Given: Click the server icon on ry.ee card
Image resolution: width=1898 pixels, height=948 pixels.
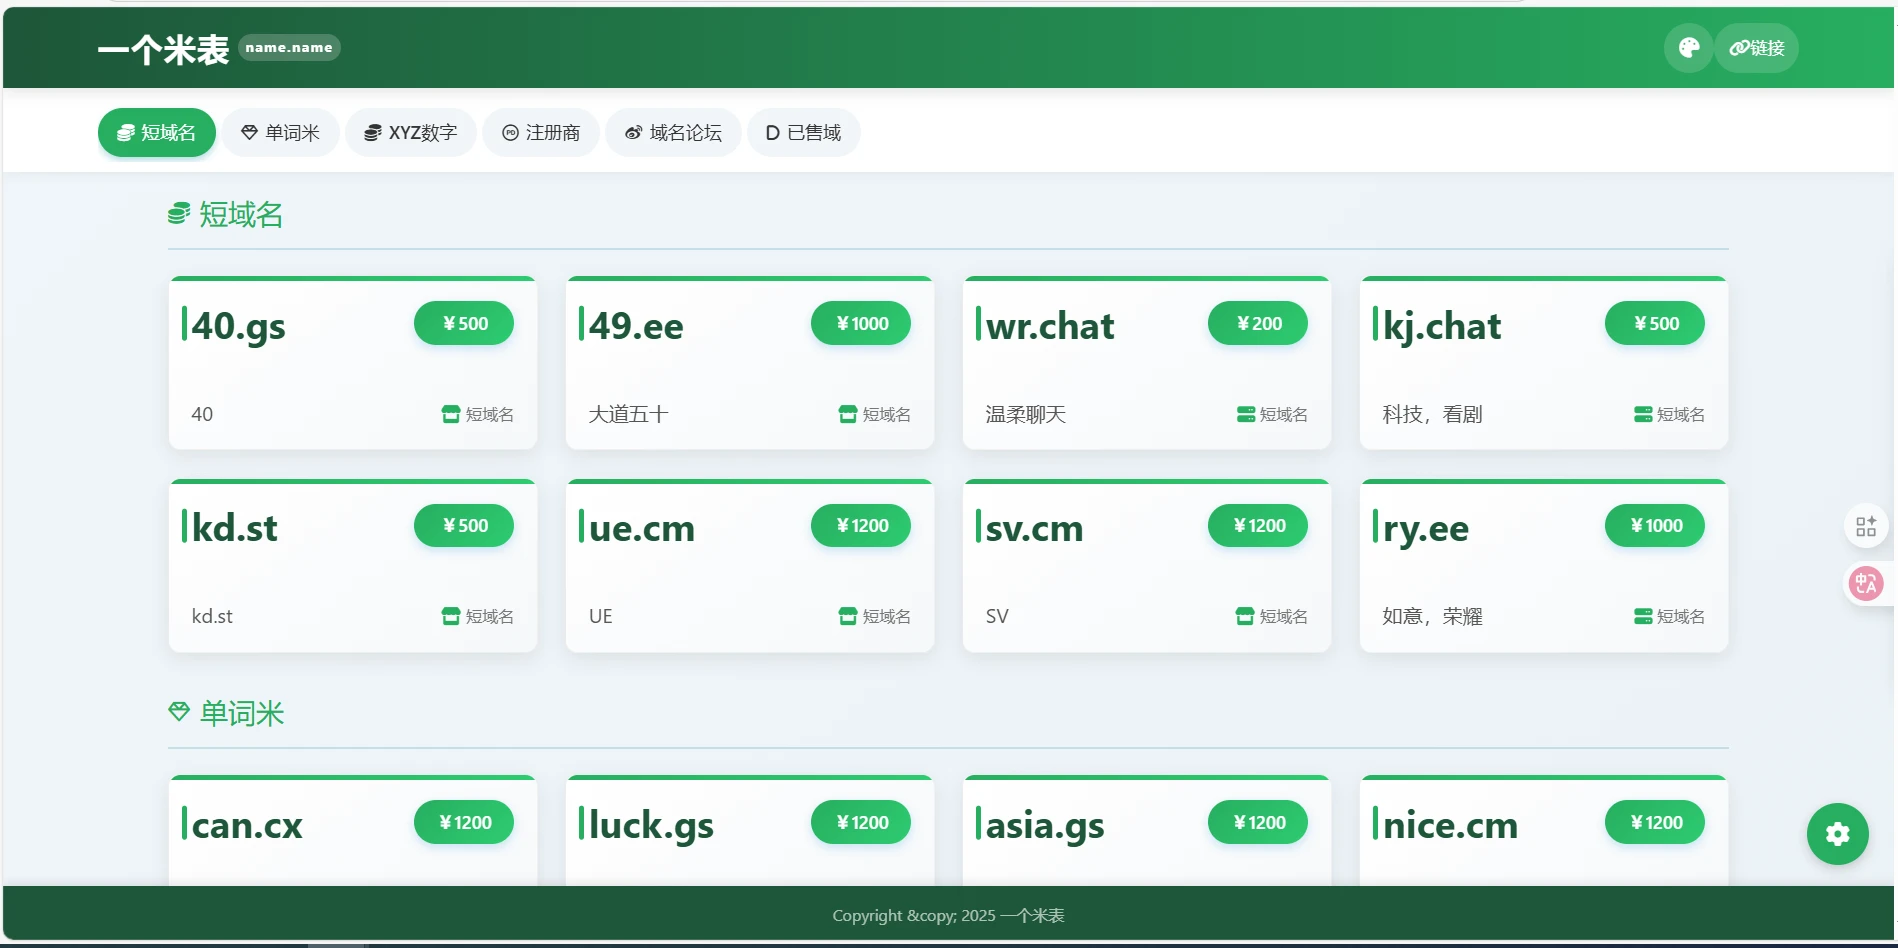Looking at the screenshot, I should (x=1642, y=616).
